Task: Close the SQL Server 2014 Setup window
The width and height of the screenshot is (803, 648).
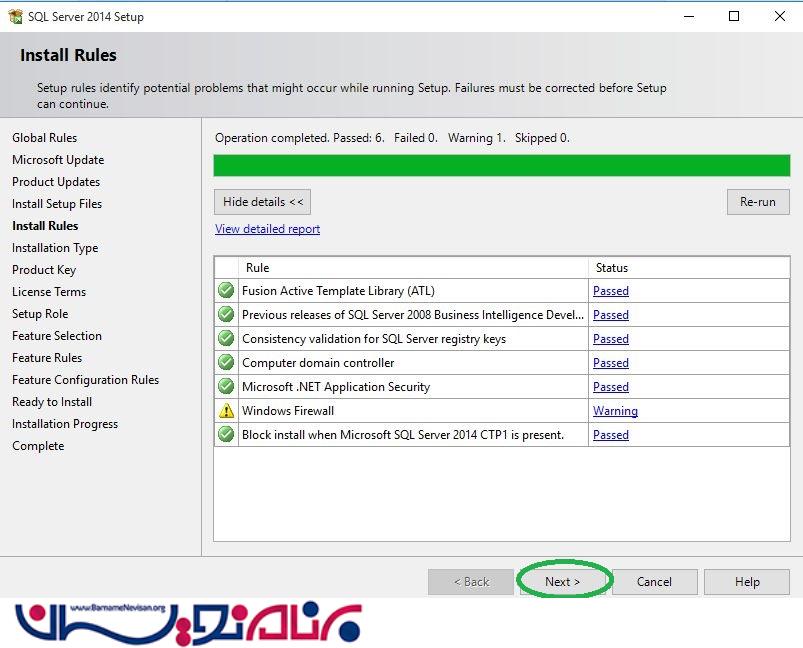Action: coord(779,16)
